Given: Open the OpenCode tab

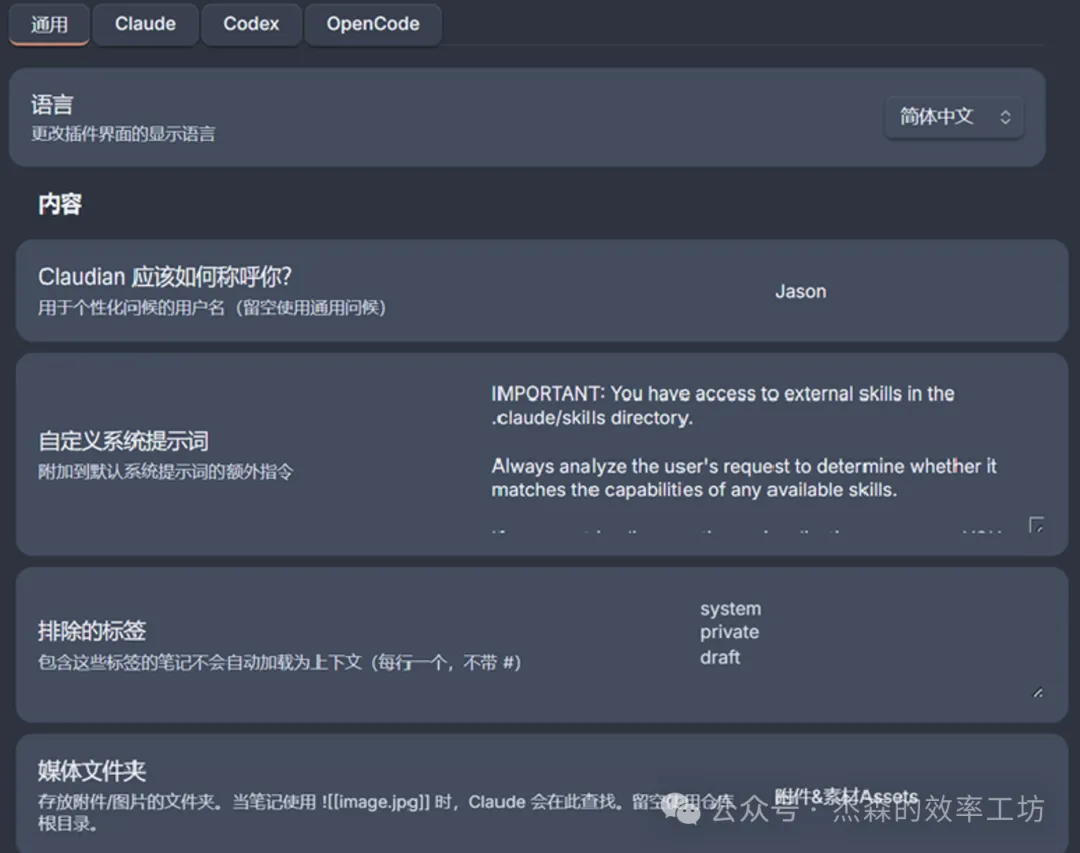Looking at the screenshot, I should coord(373,24).
